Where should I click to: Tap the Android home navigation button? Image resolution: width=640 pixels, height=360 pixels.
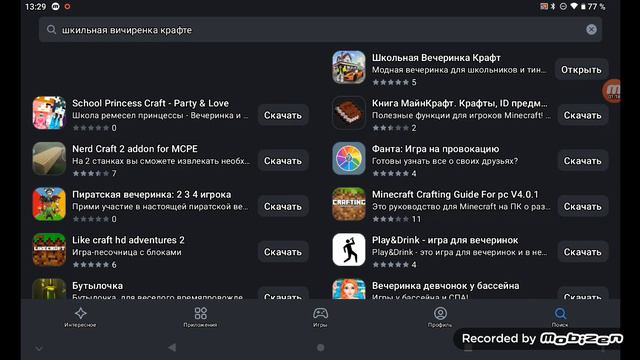coord(320,347)
